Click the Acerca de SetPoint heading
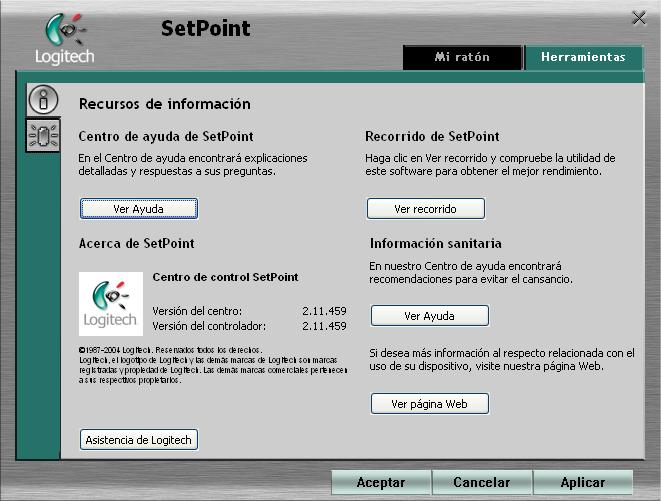Screen dimensions: 661x501 pyautogui.click(x=137, y=243)
